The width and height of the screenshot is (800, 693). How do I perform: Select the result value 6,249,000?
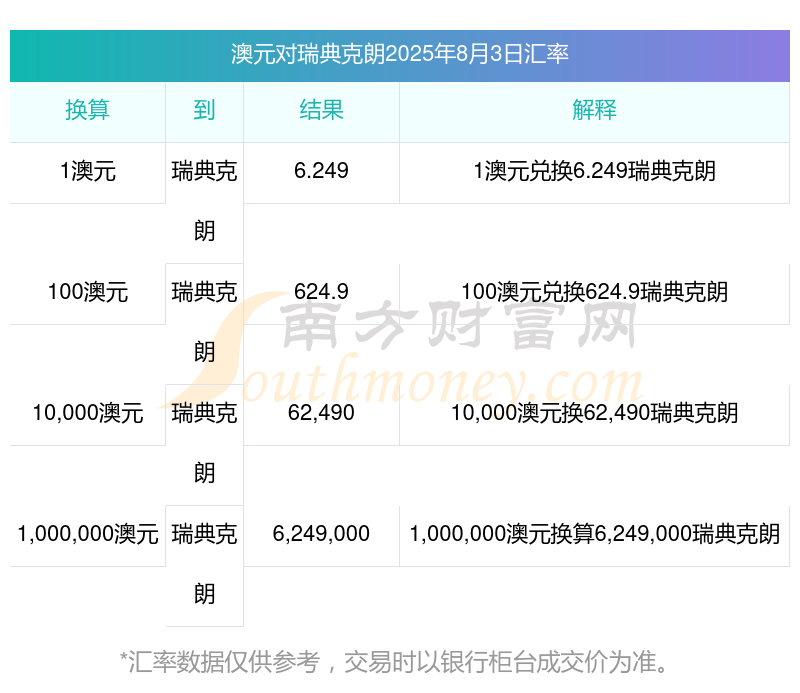pyautogui.click(x=321, y=534)
